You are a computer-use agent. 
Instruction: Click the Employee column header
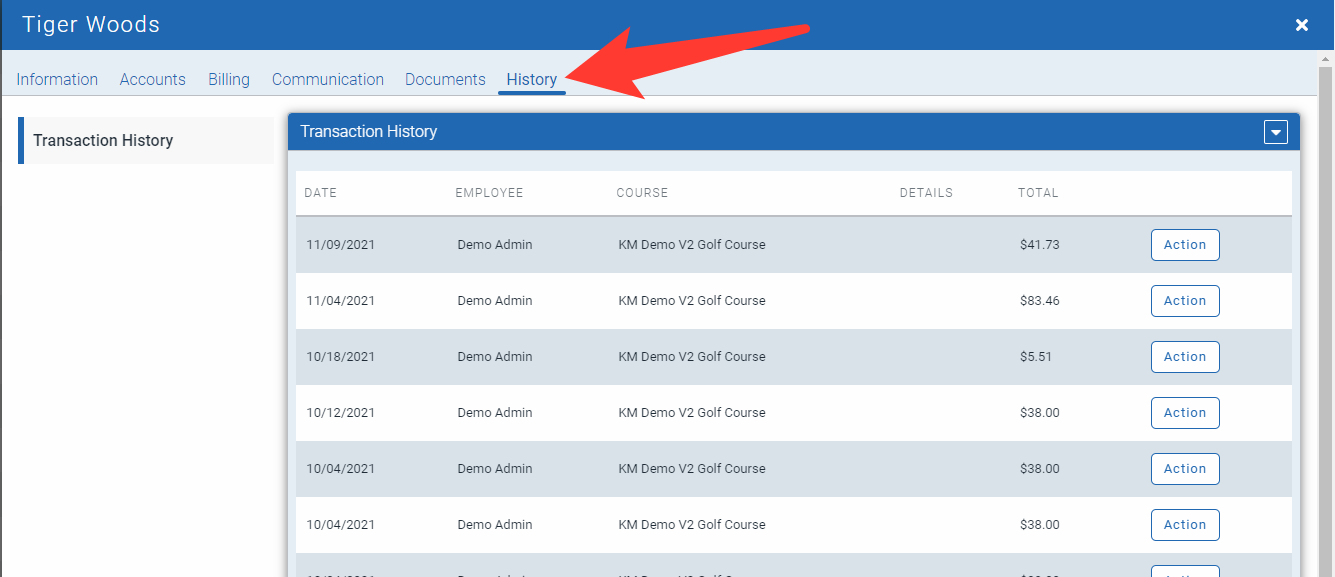(x=489, y=193)
